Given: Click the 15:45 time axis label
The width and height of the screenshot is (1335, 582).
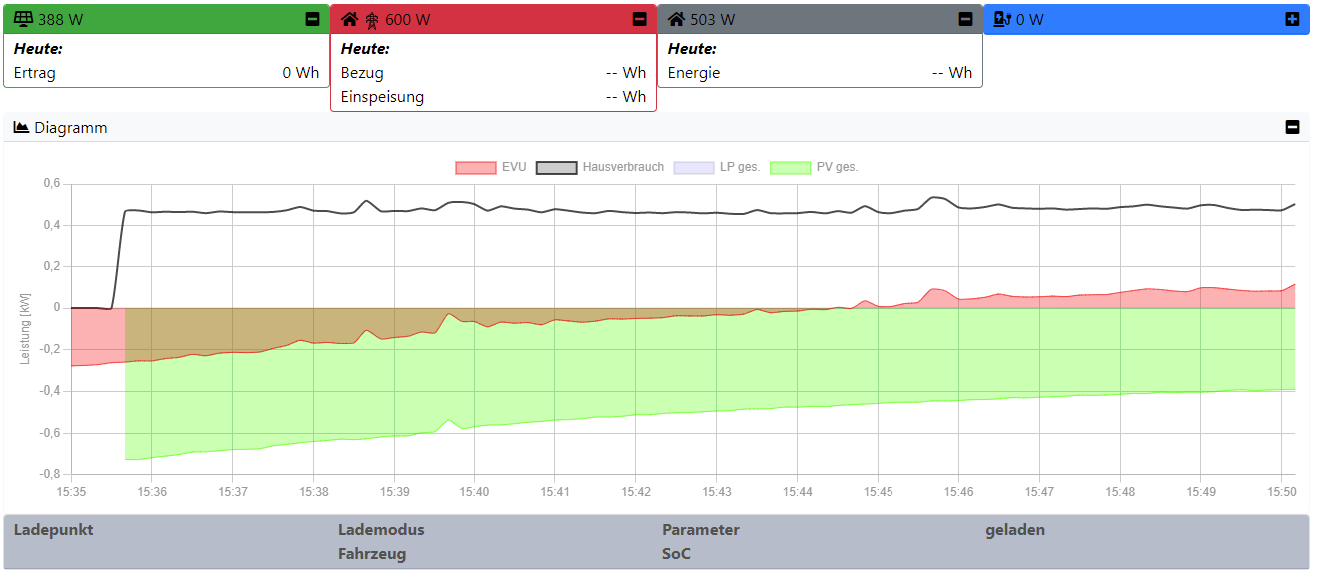Looking at the screenshot, I should 878,492.
